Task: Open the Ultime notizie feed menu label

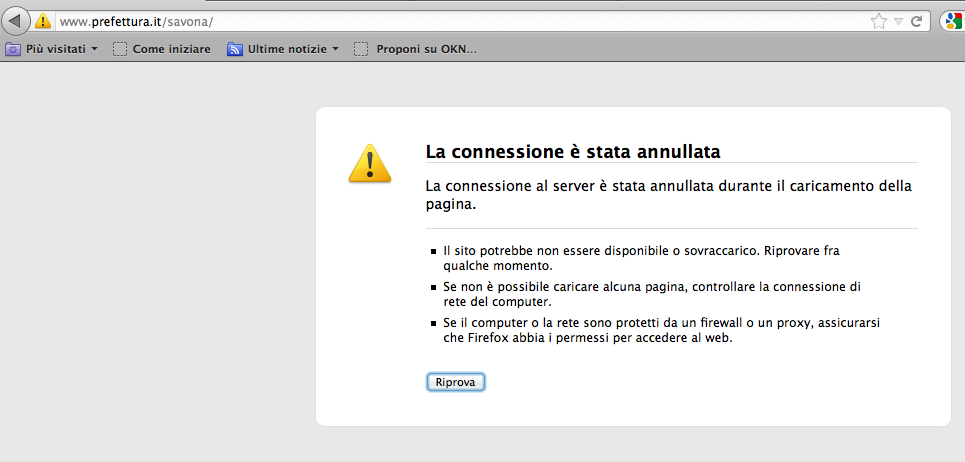Action: (x=287, y=49)
